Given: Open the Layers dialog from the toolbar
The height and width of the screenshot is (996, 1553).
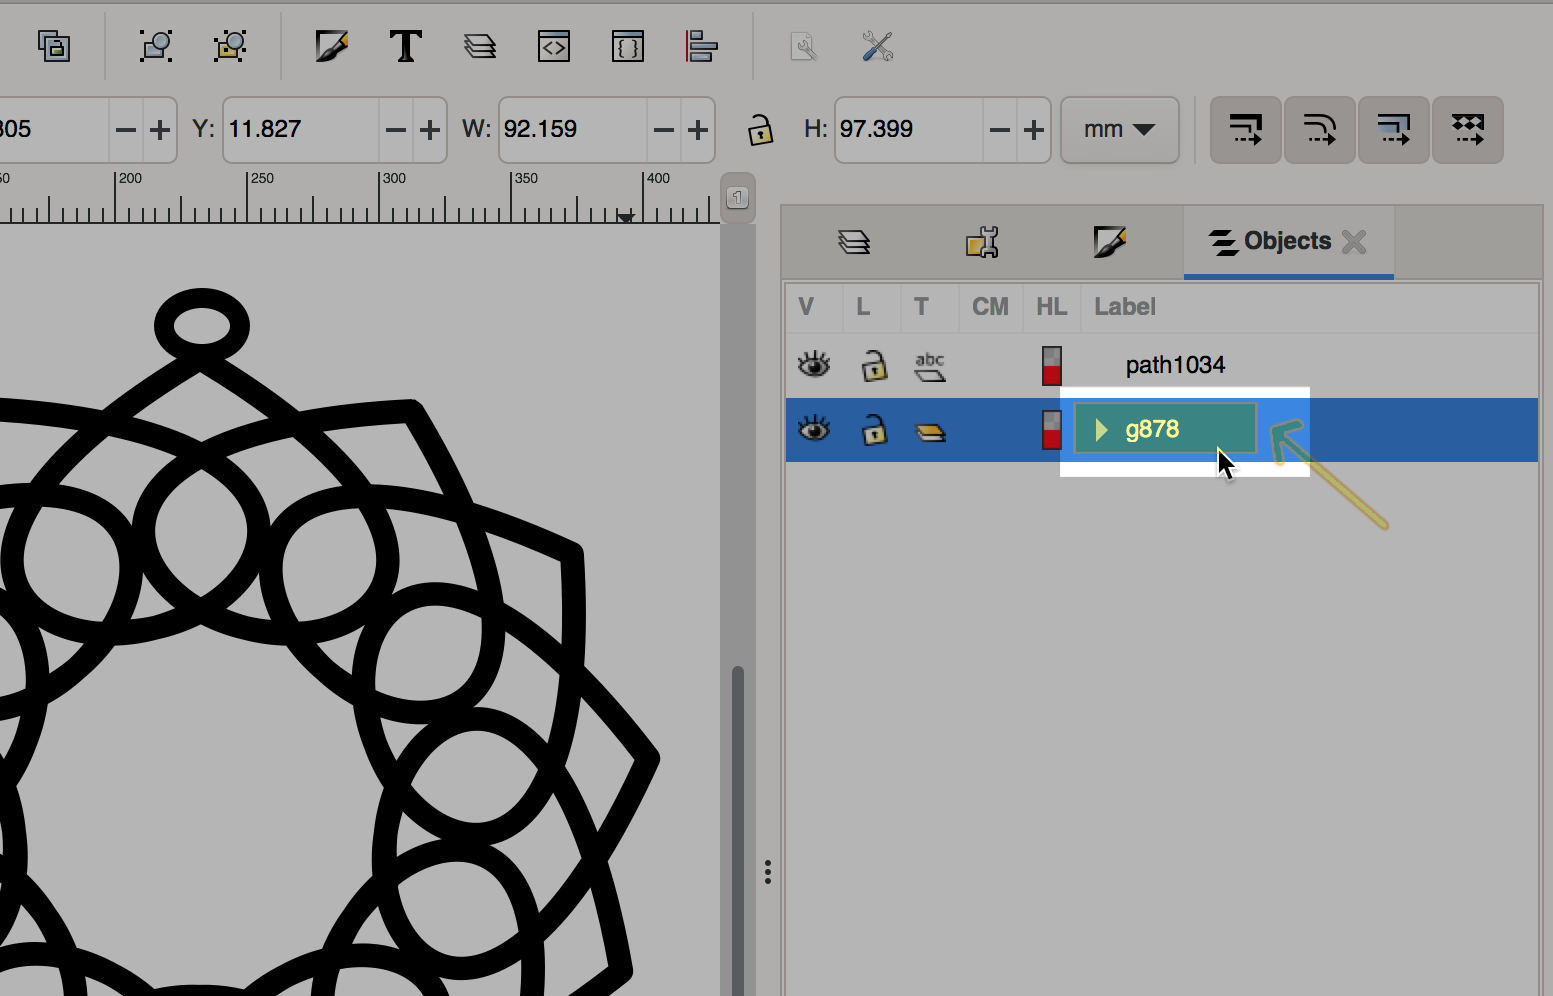Looking at the screenshot, I should (x=480, y=47).
